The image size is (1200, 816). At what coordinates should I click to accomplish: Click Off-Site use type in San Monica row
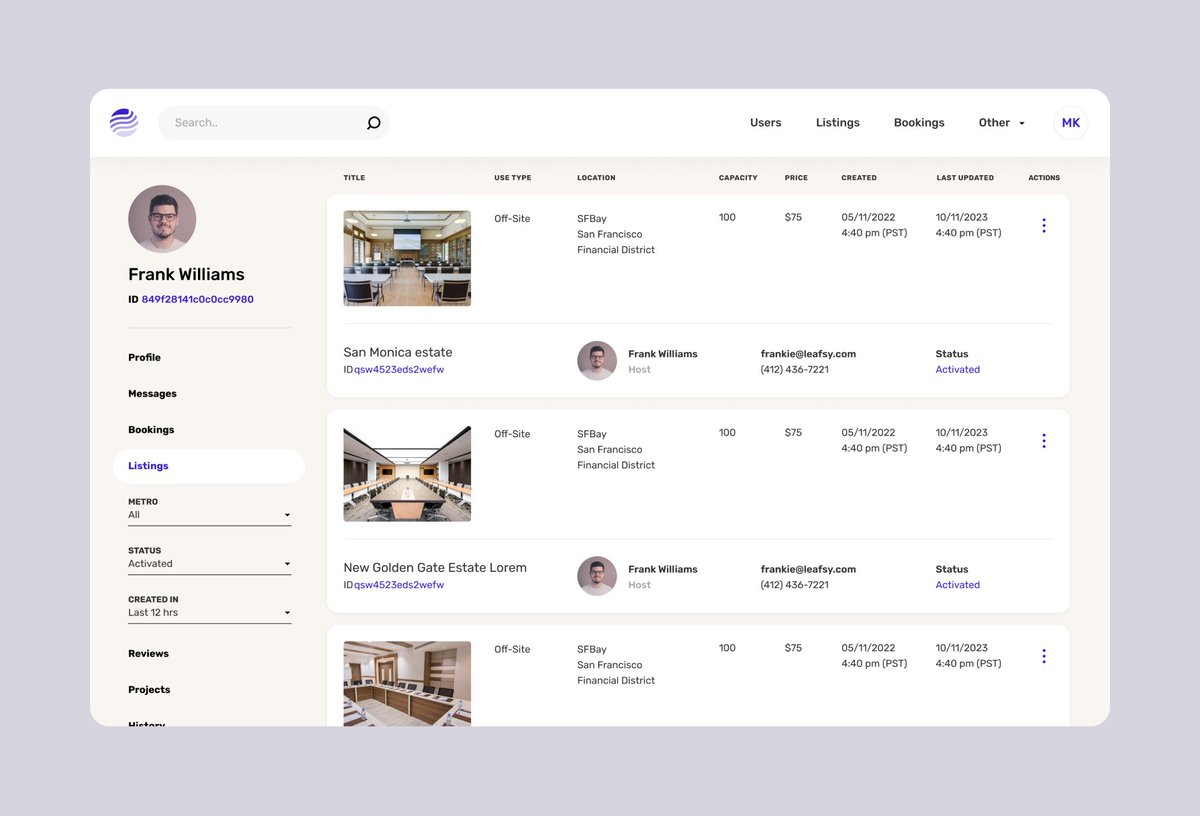512,218
